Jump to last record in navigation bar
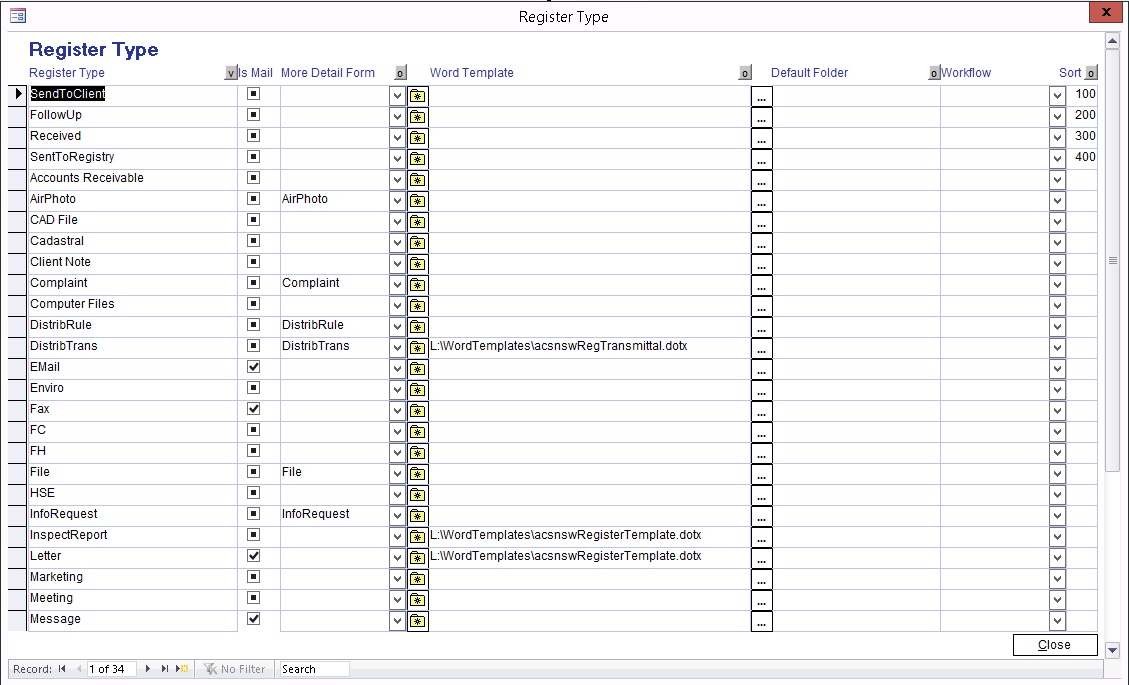The height and width of the screenshot is (685, 1129). point(165,669)
